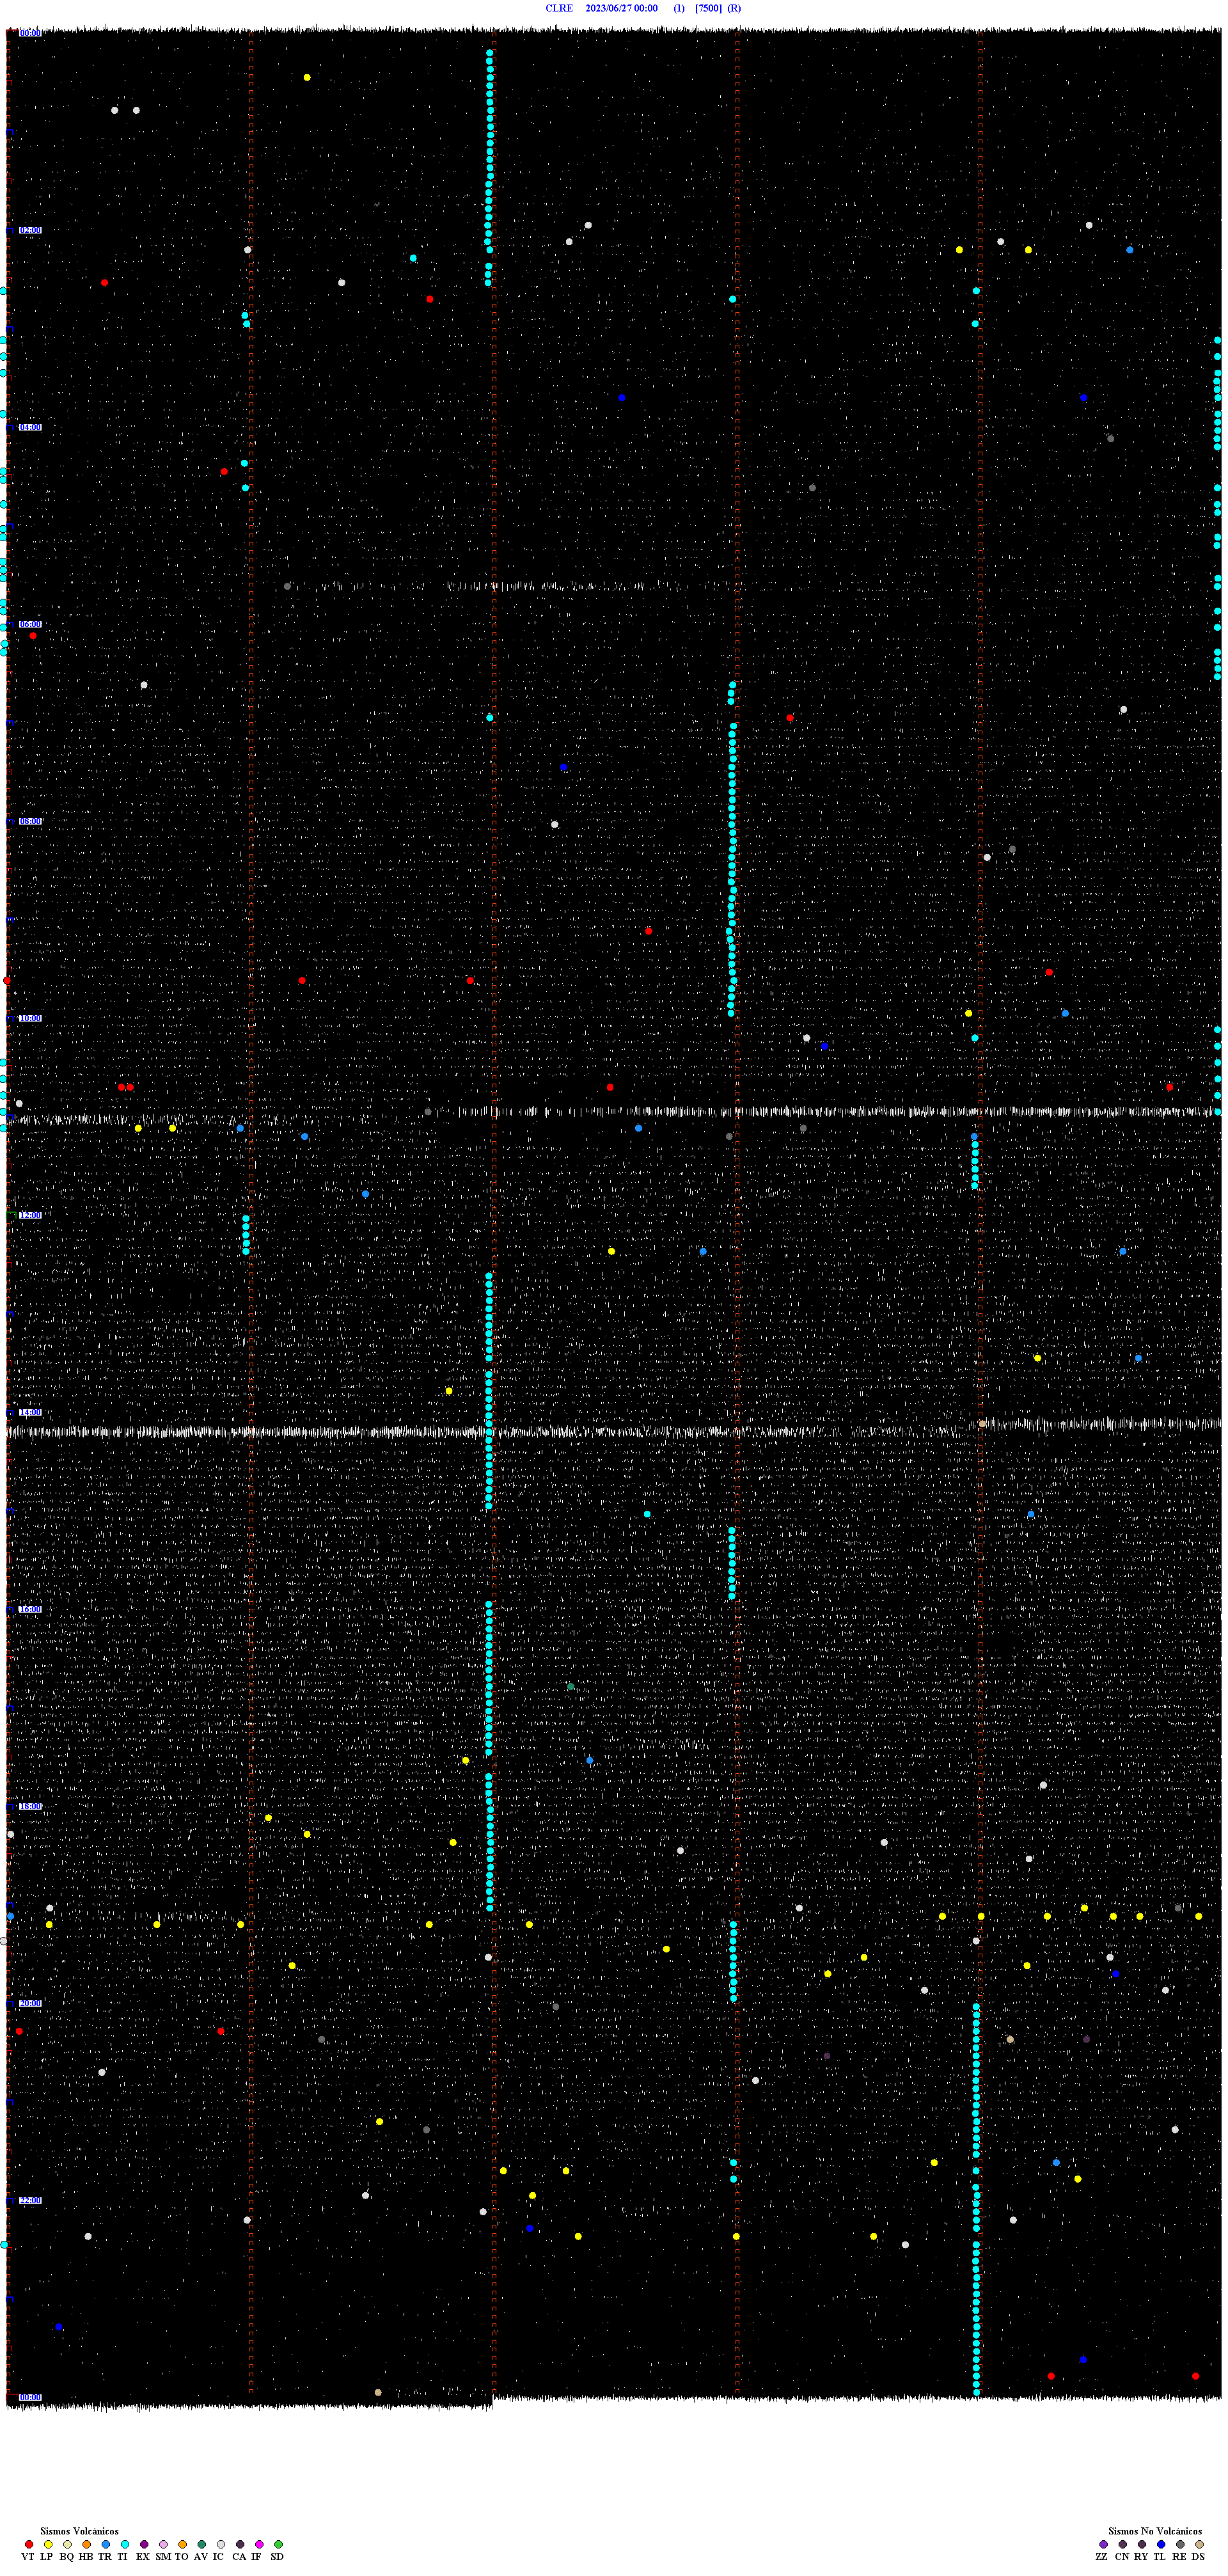The height and width of the screenshot is (2576, 1228).
Task: Click the dark green AV legend swatch
Action: 201,2544
